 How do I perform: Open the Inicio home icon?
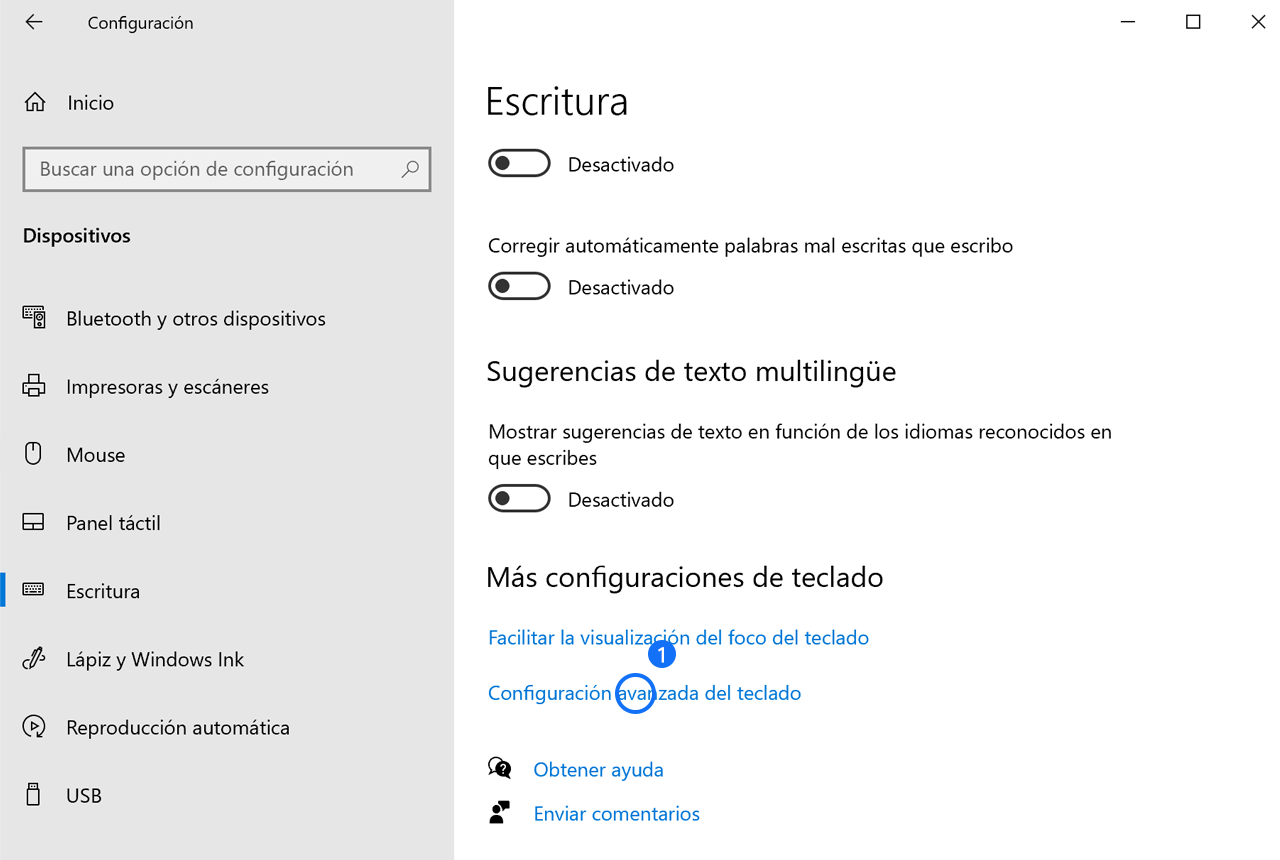click(x=34, y=102)
